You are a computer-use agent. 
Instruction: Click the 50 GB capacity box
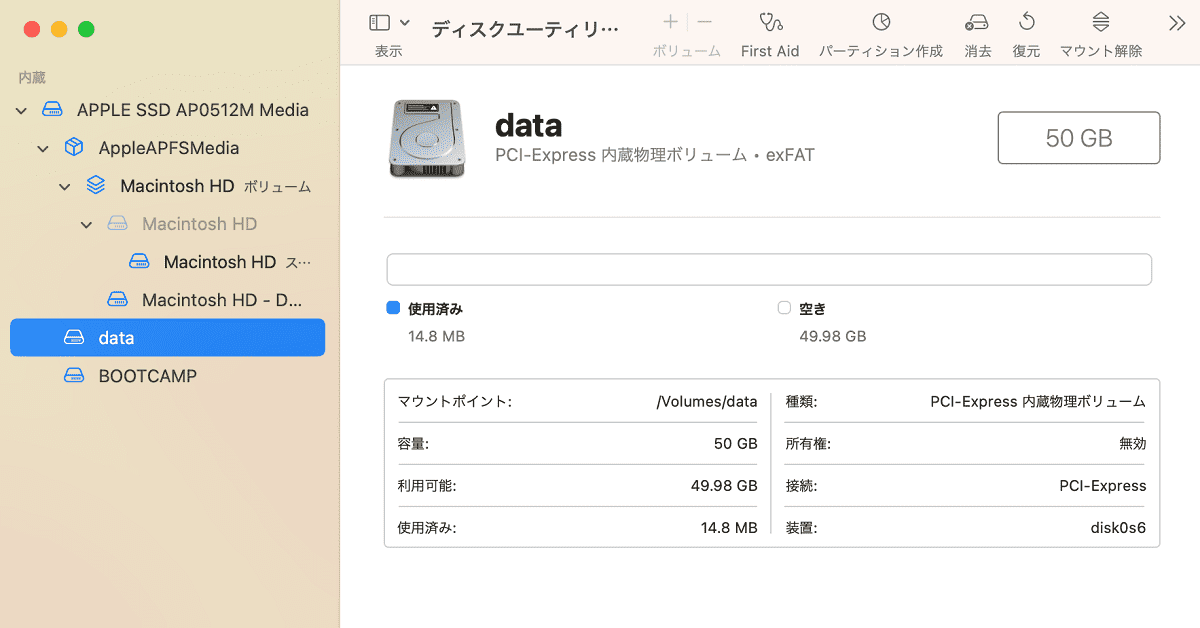point(1079,138)
